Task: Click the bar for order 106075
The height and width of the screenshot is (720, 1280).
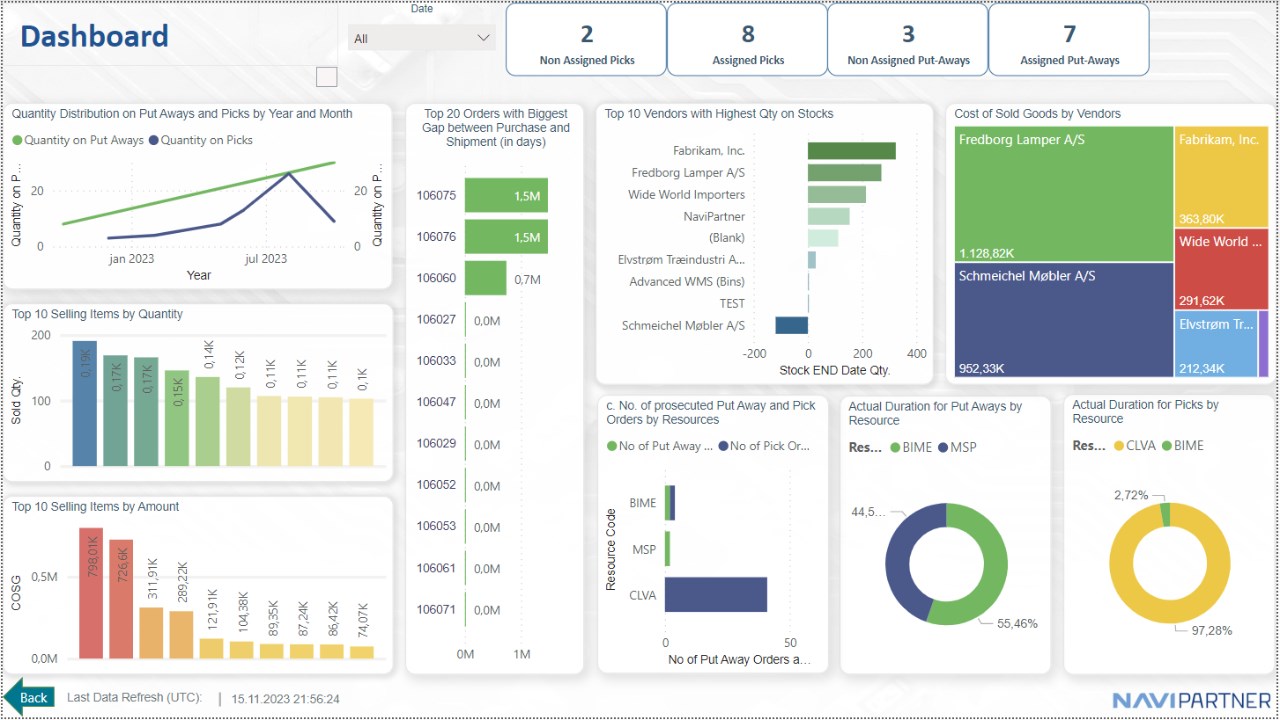Action: coord(507,195)
